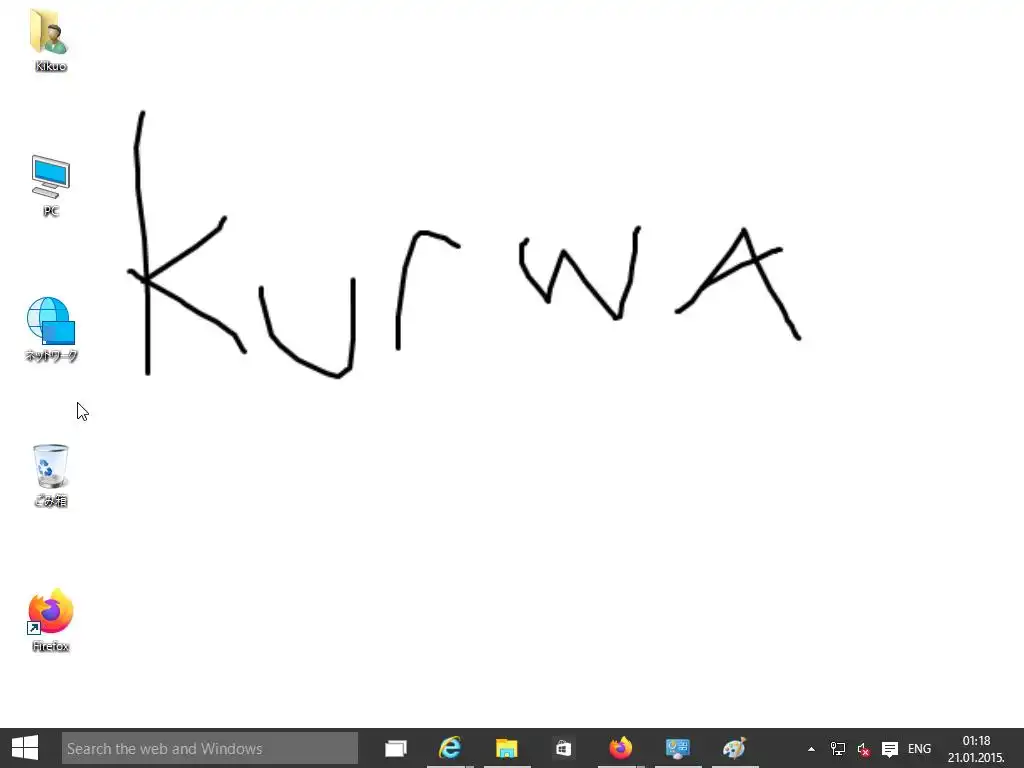Change the ENG input language
This screenshot has height=768, width=1024.
click(920, 749)
